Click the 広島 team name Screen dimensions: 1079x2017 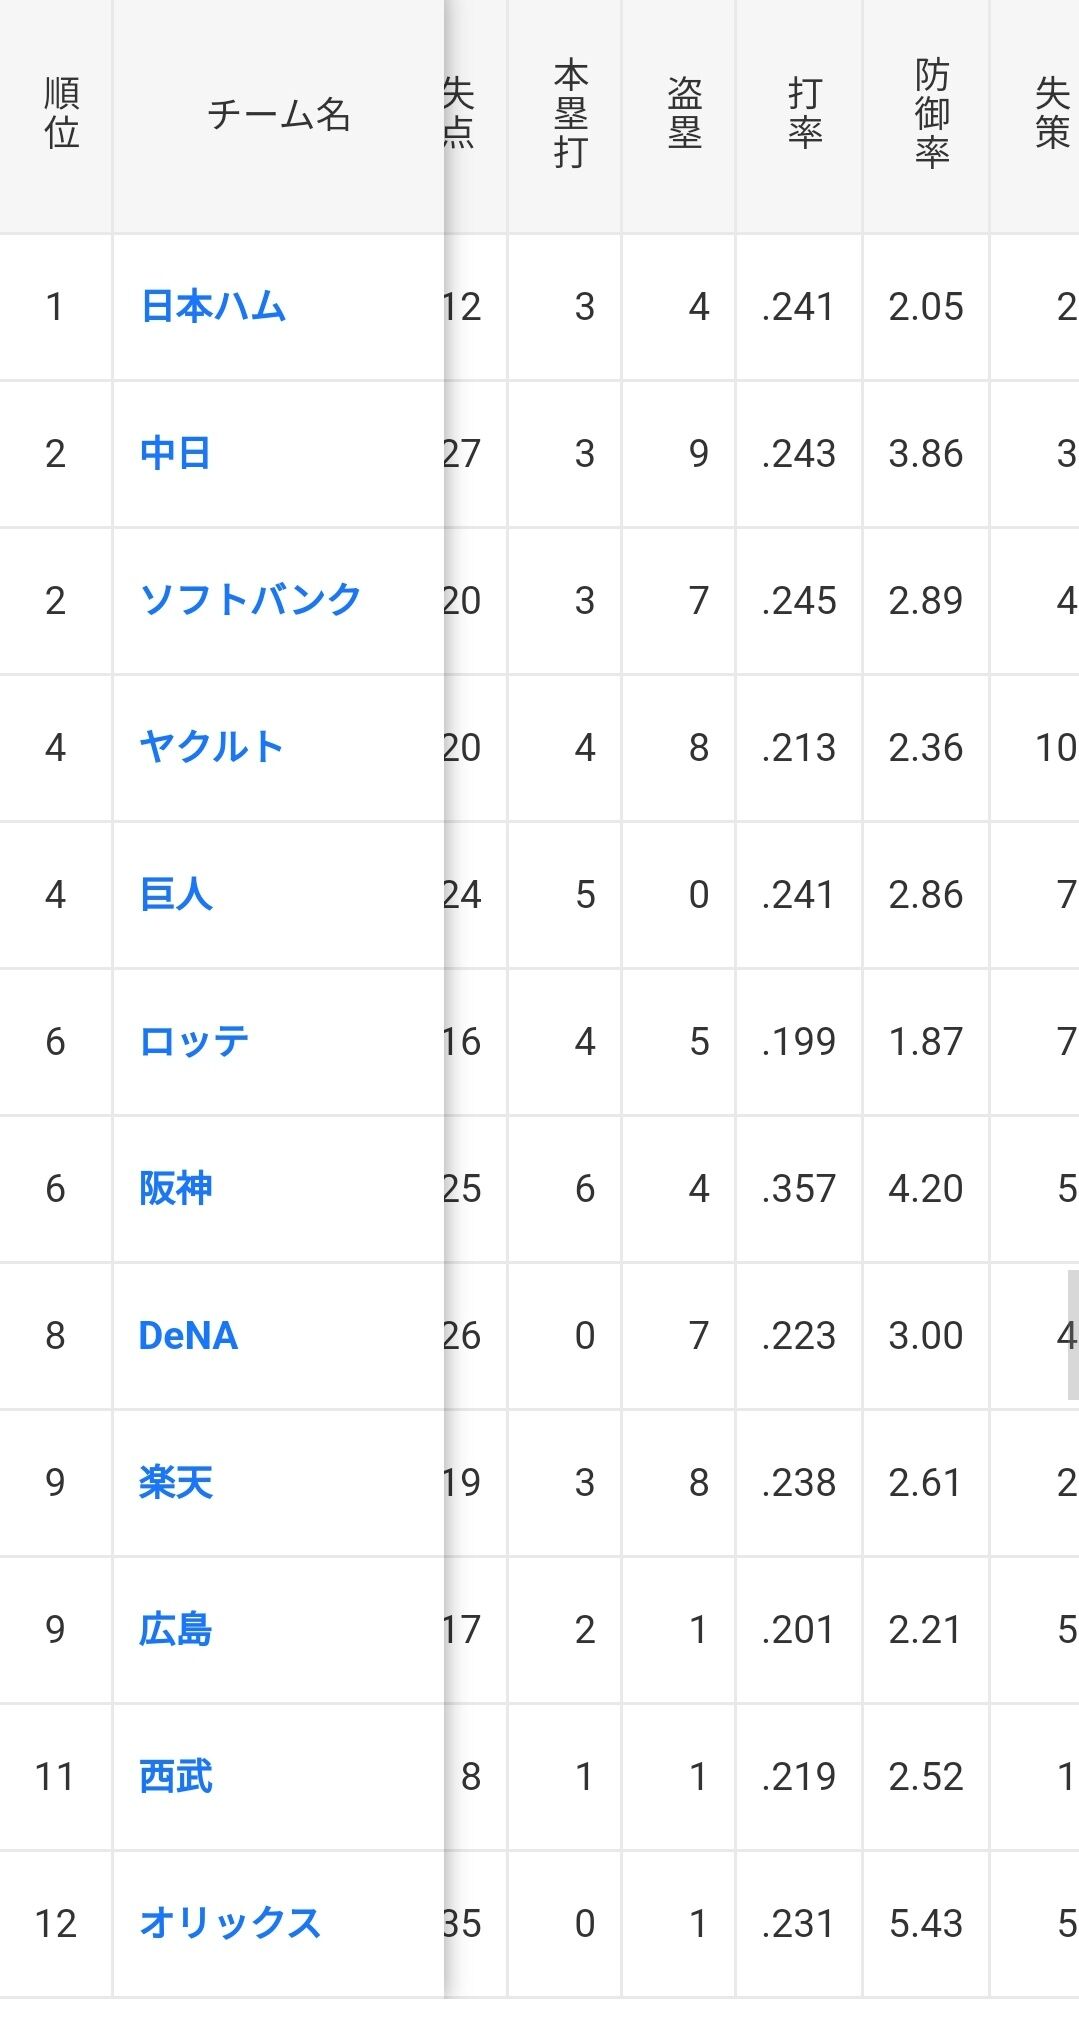coord(176,1629)
